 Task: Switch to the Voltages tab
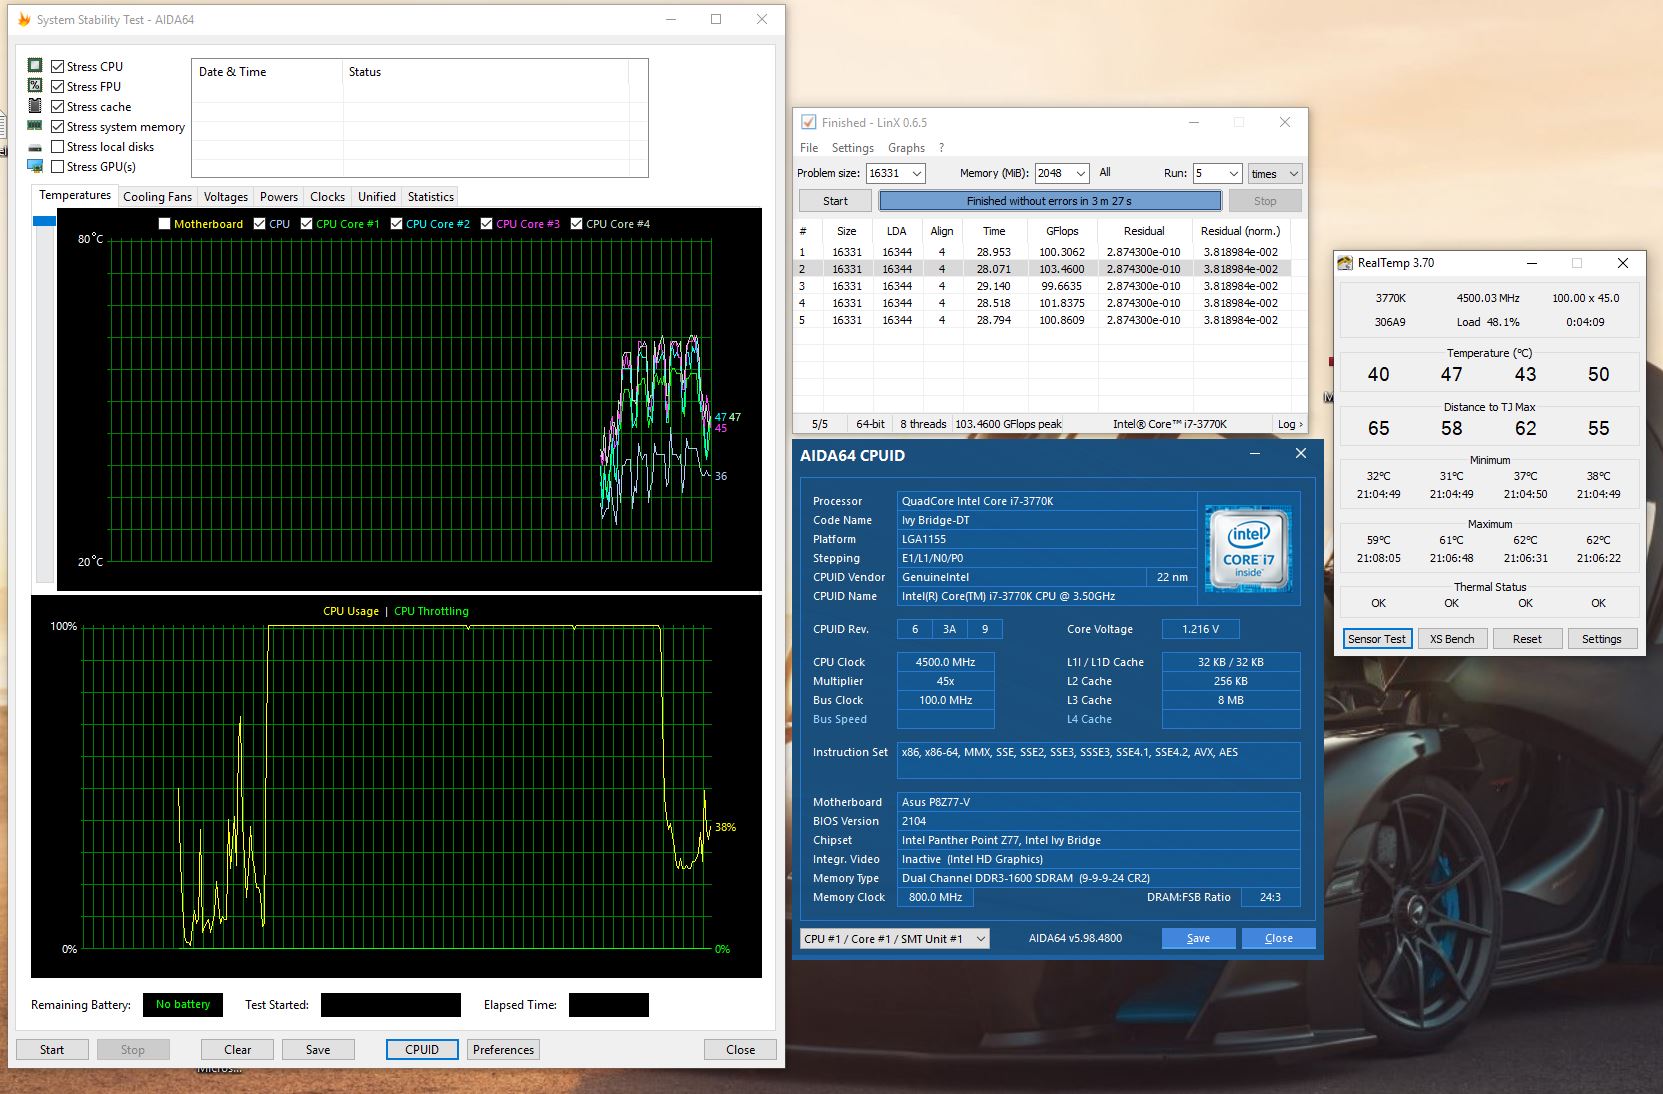click(x=225, y=197)
